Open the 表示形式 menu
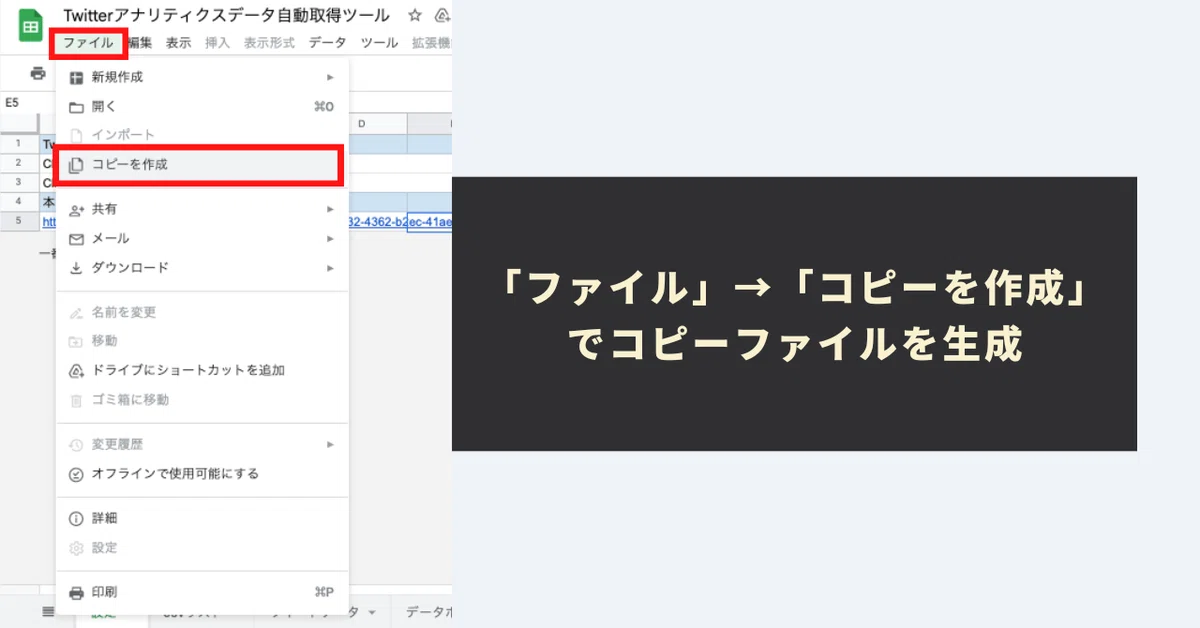 point(269,43)
